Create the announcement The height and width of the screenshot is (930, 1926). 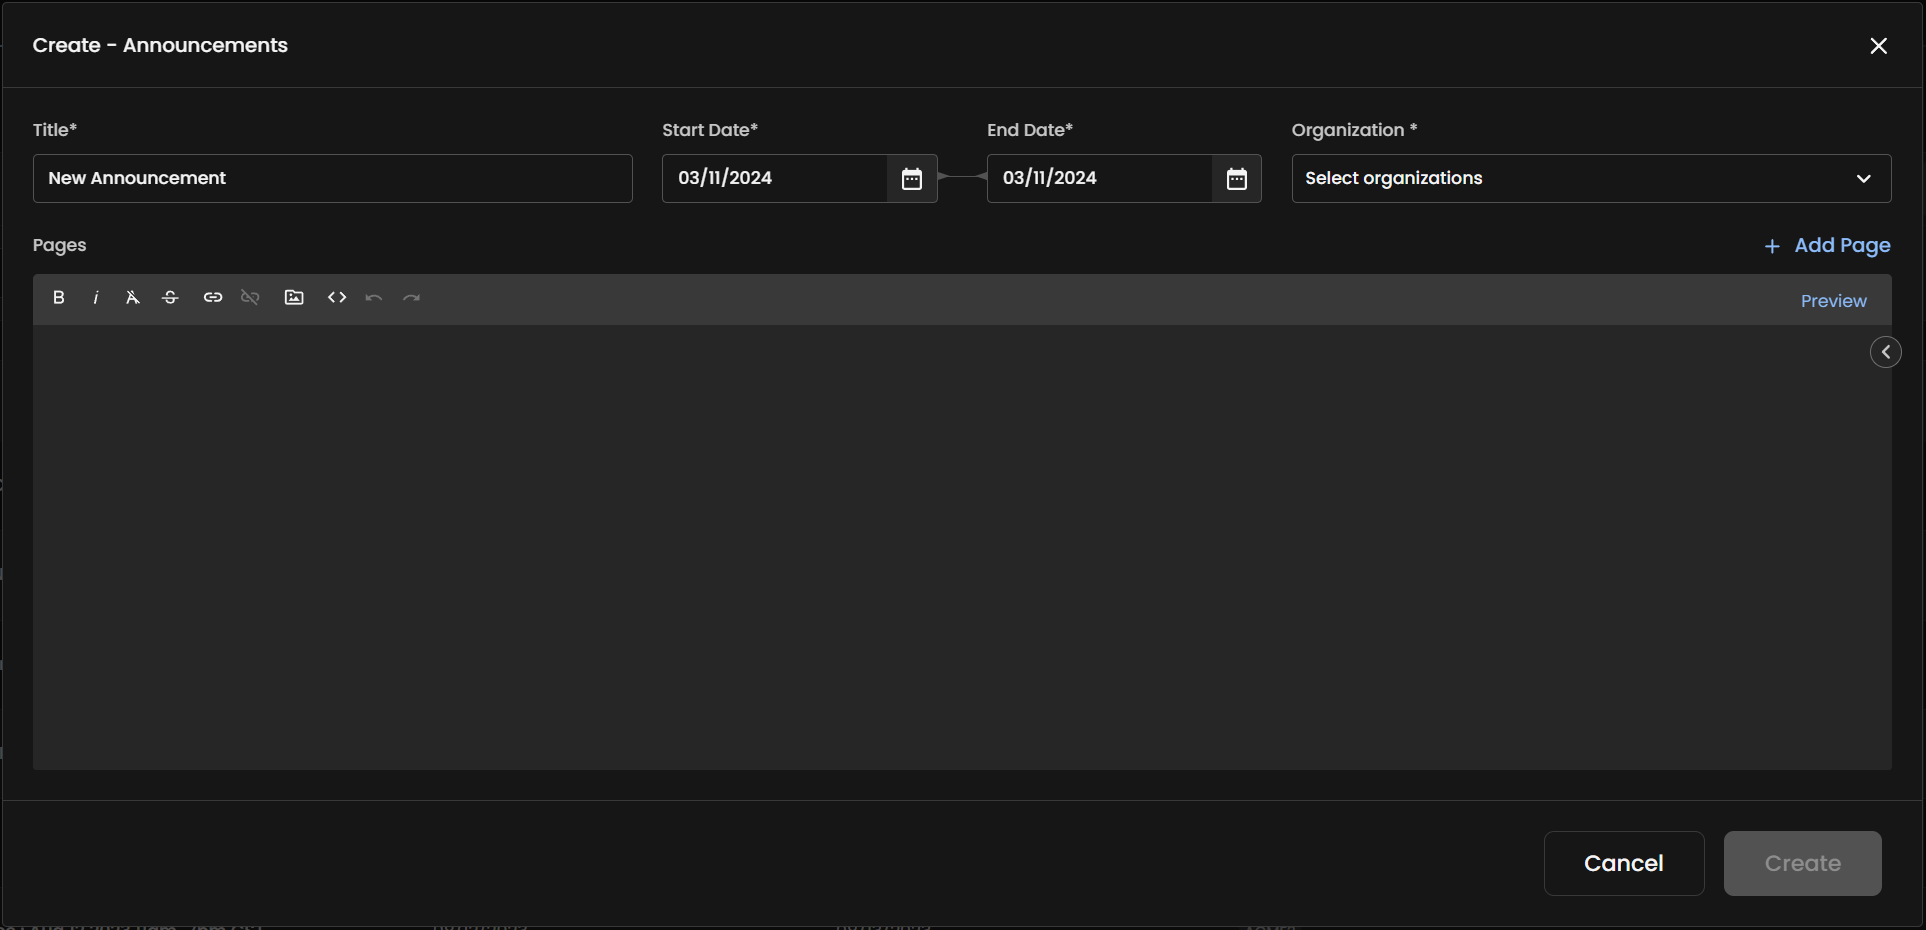click(x=1802, y=863)
